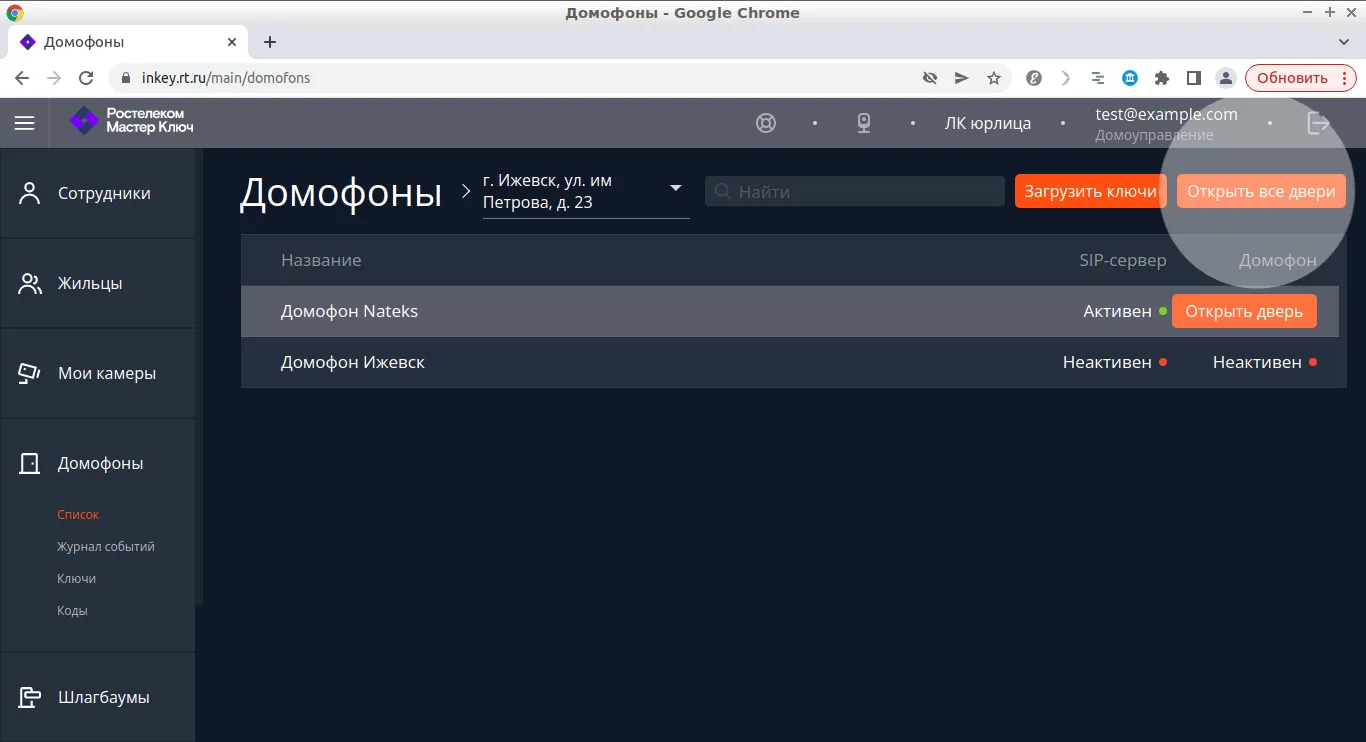Click the logout icon in the header
The width and height of the screenshot is (1366, 742).
(1319, 123)
